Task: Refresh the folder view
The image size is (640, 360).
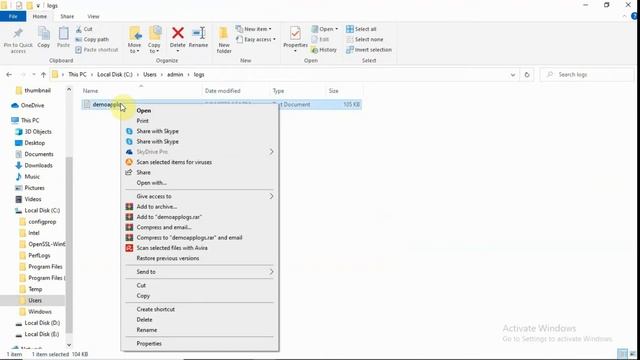Action: pos(527,75)
